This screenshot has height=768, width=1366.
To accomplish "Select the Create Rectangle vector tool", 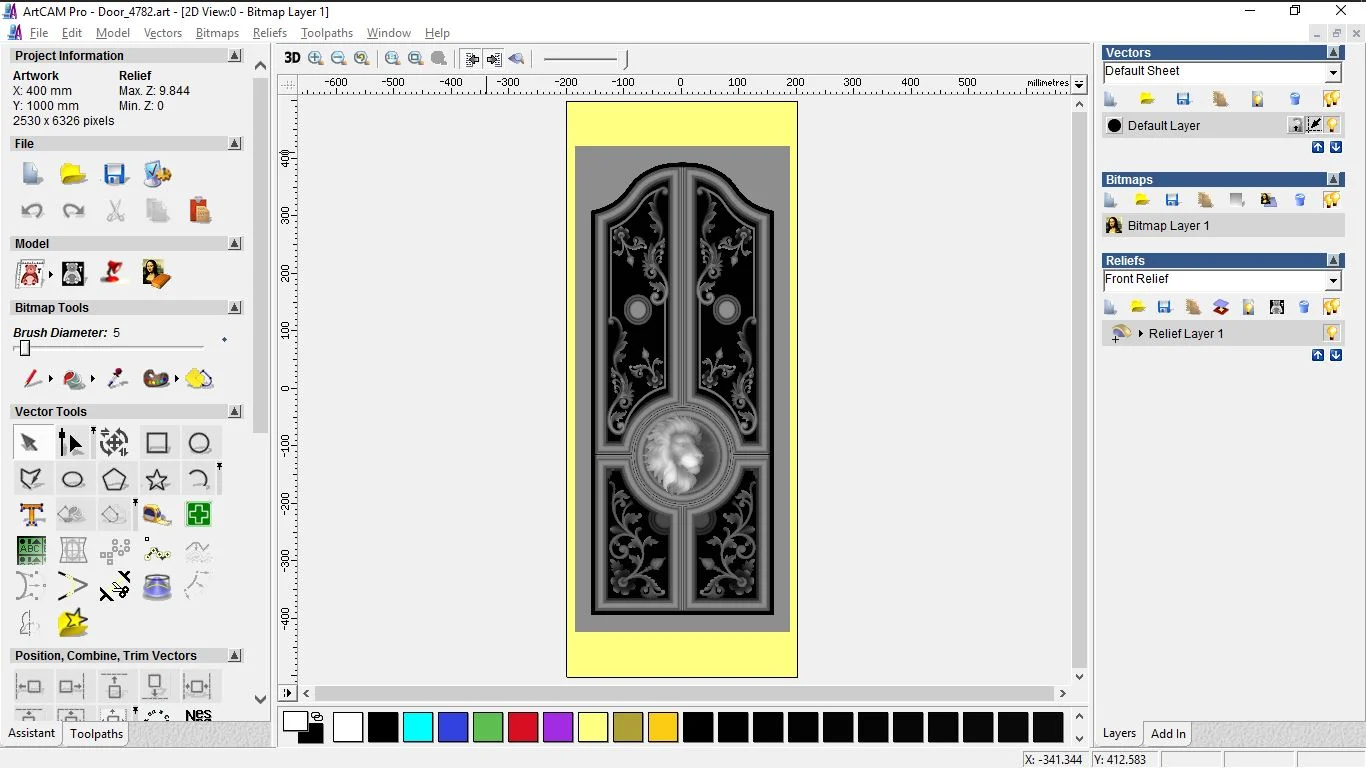I will [x=157, y=443].
